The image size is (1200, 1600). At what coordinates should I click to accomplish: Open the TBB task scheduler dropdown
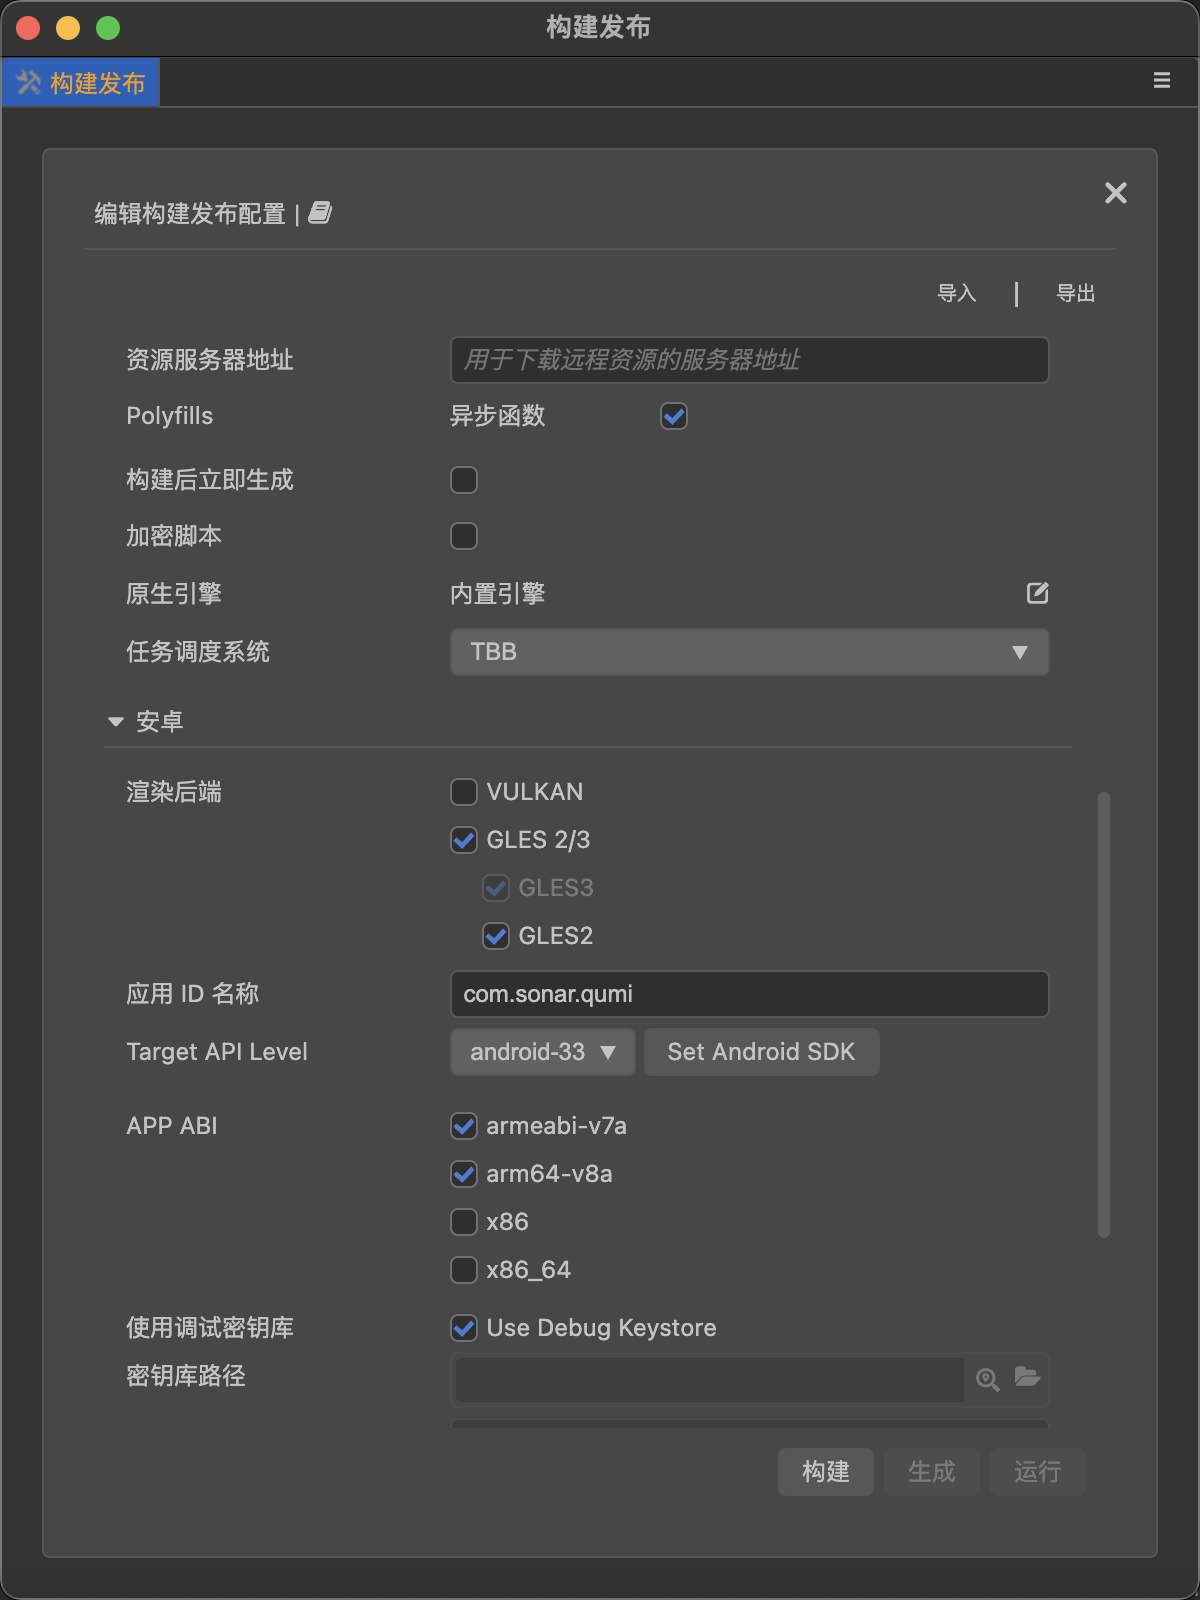pyautogui.click(x=749, y=652)
